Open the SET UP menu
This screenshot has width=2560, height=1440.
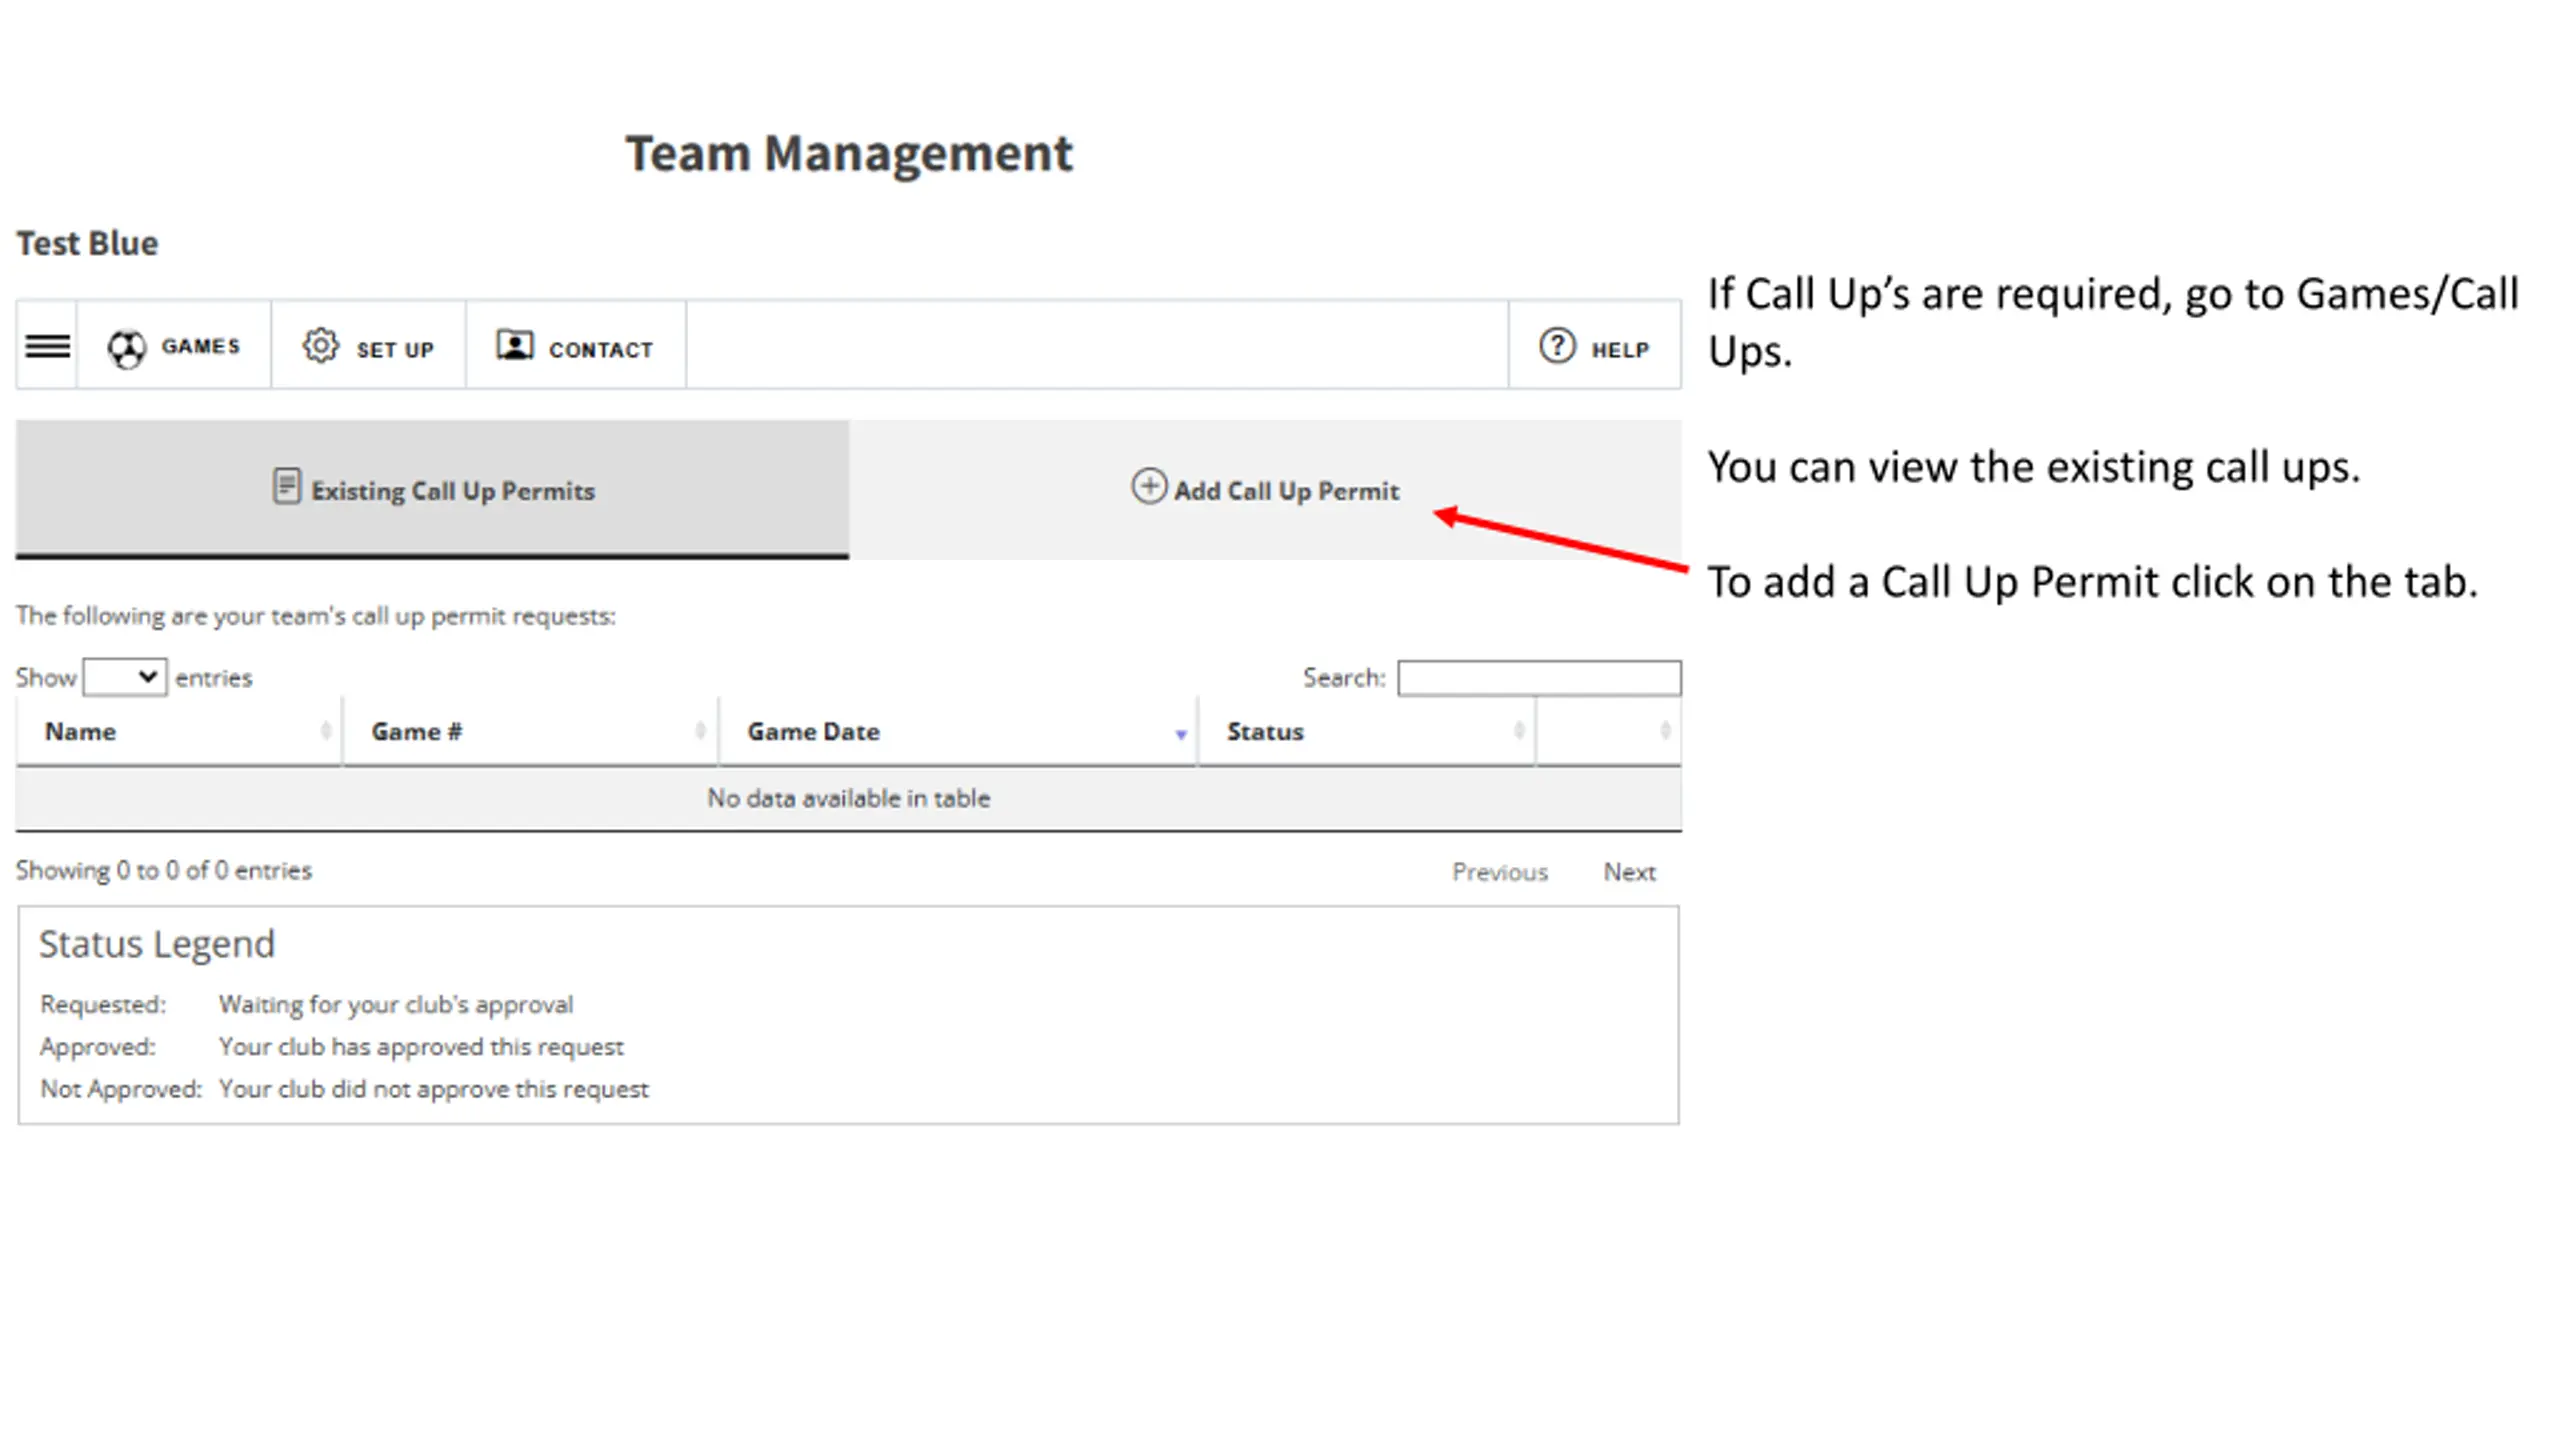click(x=368, y=345)
